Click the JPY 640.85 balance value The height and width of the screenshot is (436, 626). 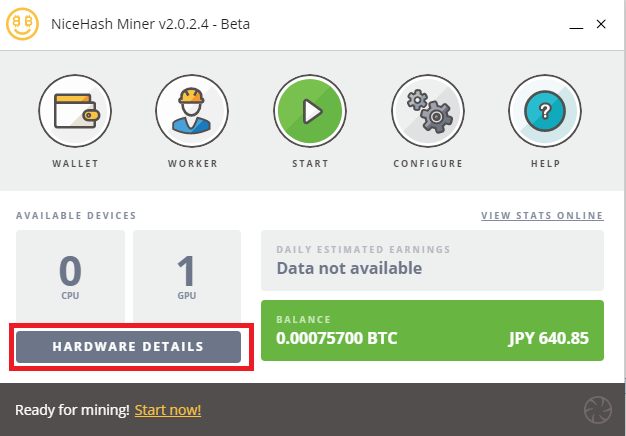point(548,339)
